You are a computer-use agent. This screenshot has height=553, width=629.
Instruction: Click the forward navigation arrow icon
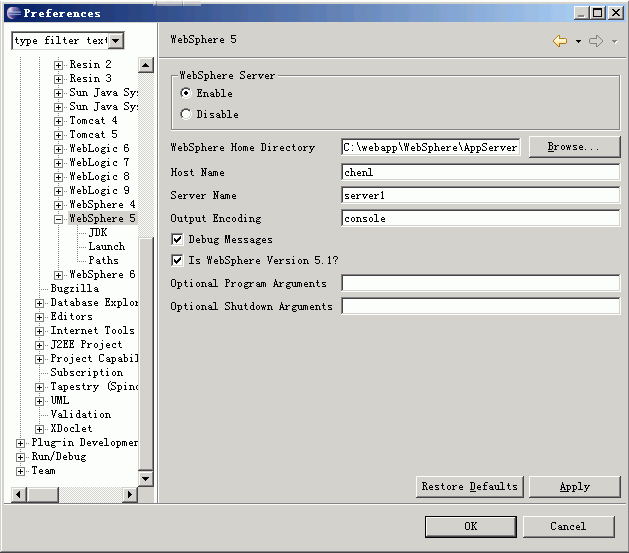(596, 41)
